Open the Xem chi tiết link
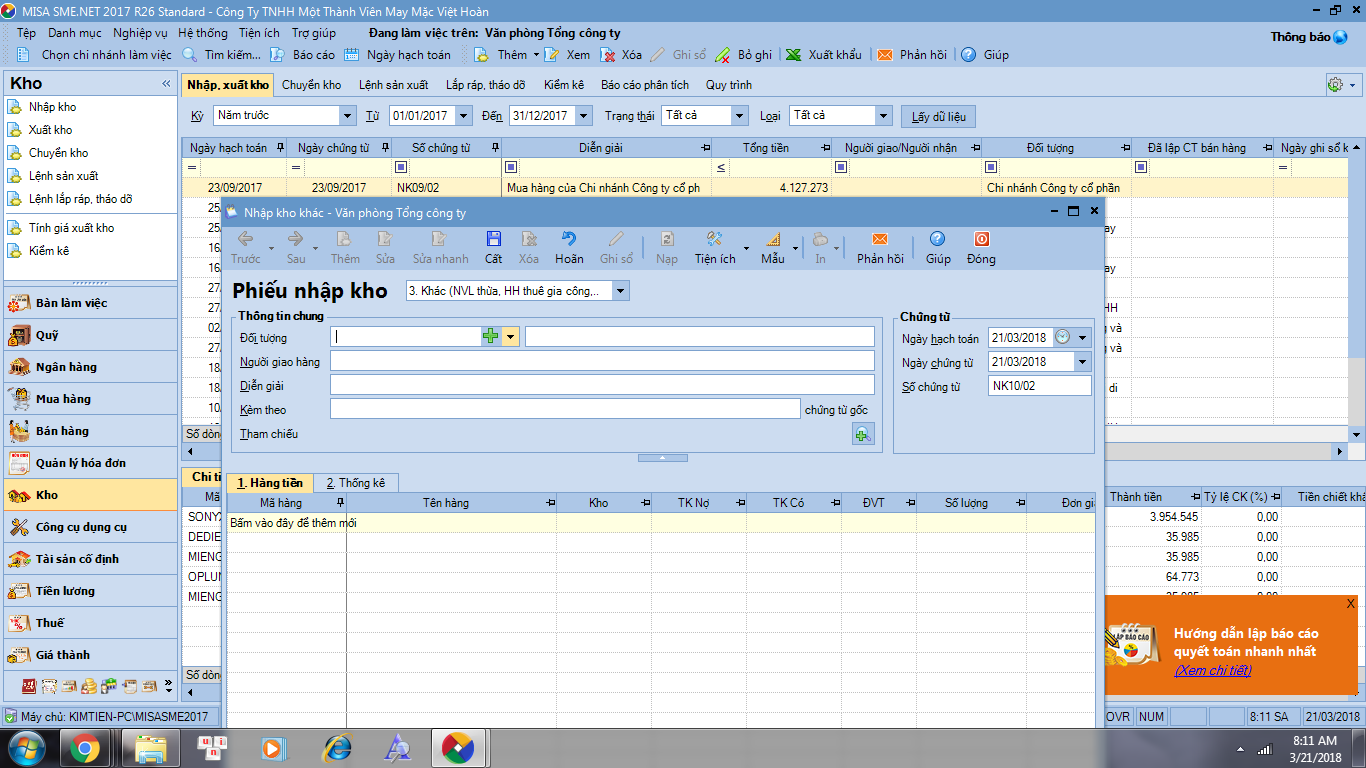This screenshot has width=1366, height=768. click(1212, 670)
